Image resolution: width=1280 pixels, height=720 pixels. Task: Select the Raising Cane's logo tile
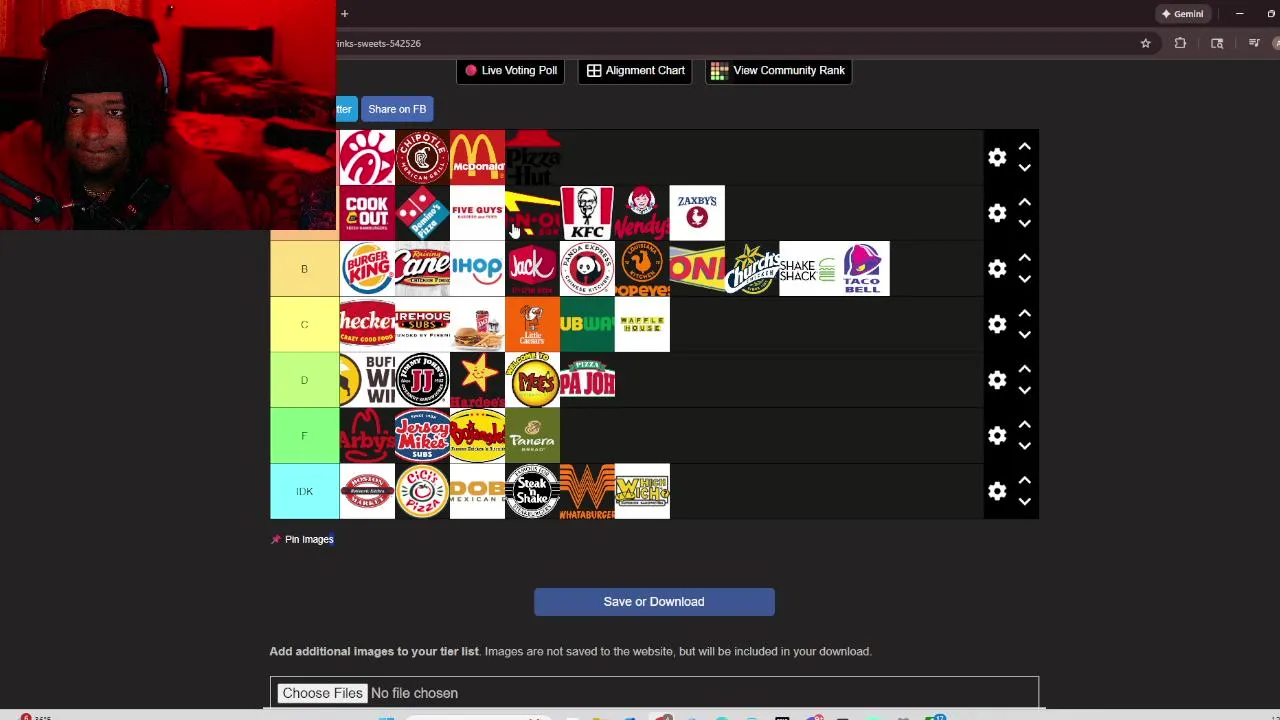coord(422,268)
